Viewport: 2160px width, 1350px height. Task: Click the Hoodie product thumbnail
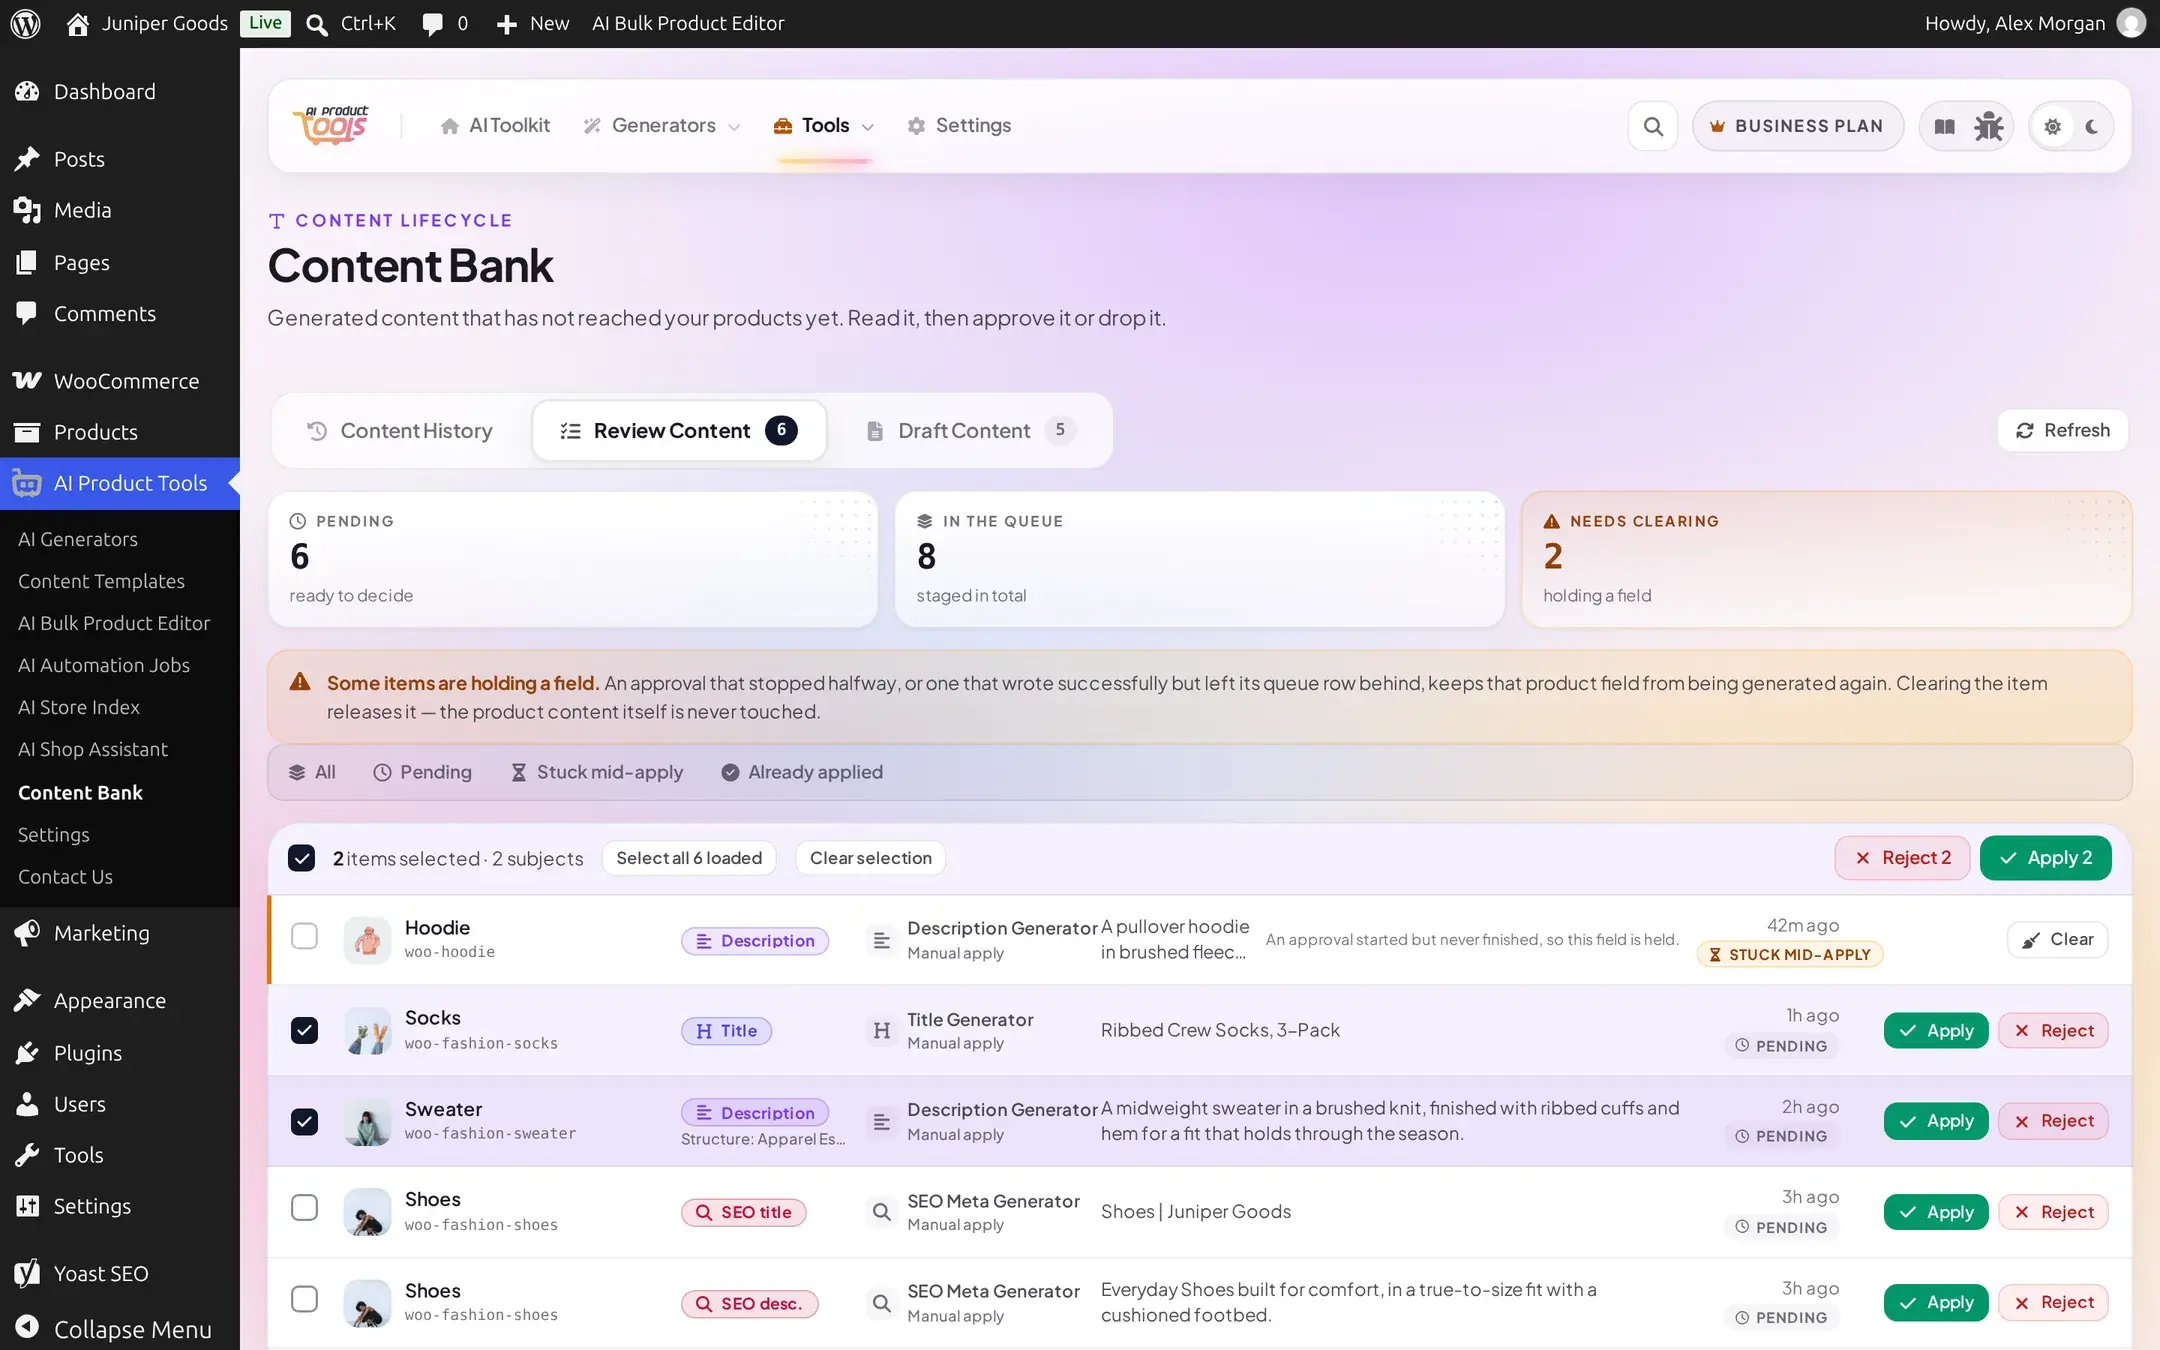pos(367,940)
